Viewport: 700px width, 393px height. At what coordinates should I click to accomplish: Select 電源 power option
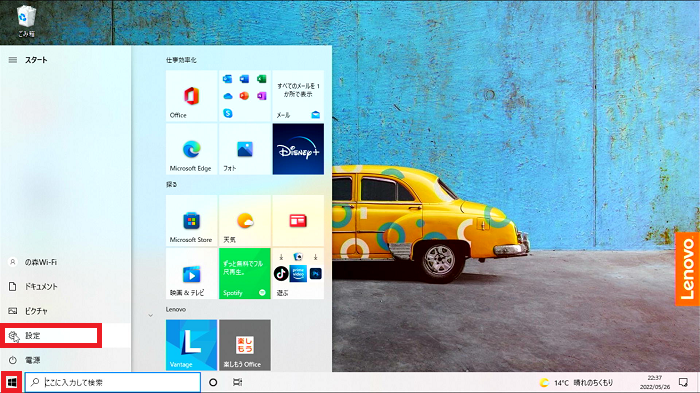click(65, 360)
